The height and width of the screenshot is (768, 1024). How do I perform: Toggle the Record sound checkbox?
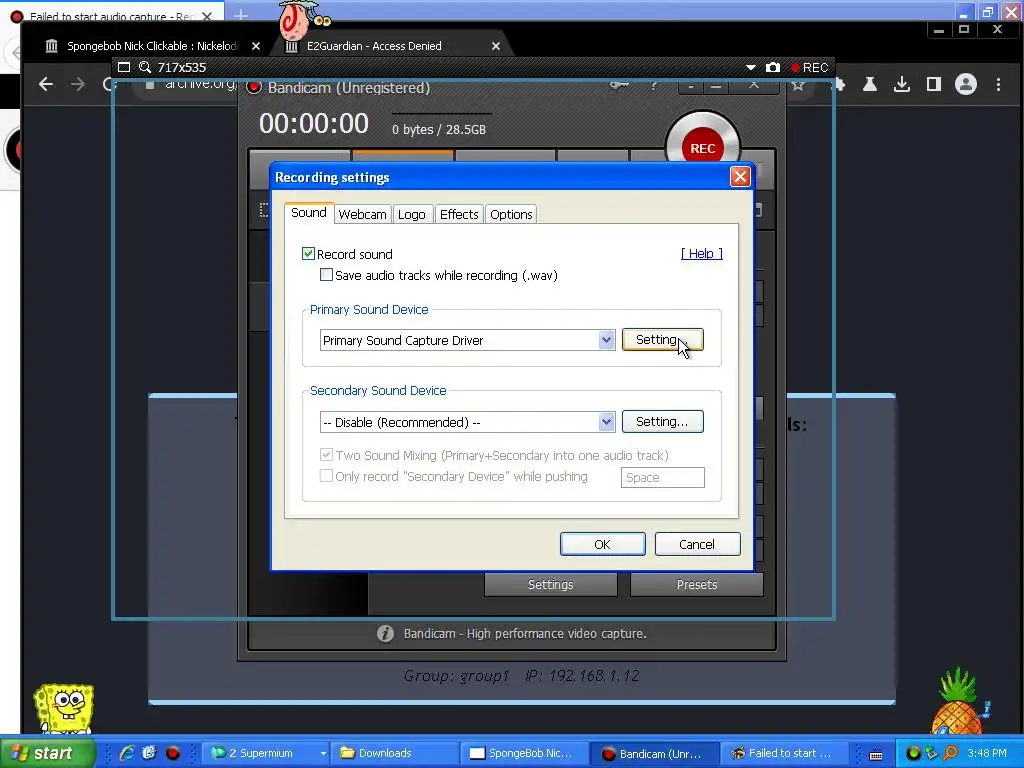click(308, 254)
